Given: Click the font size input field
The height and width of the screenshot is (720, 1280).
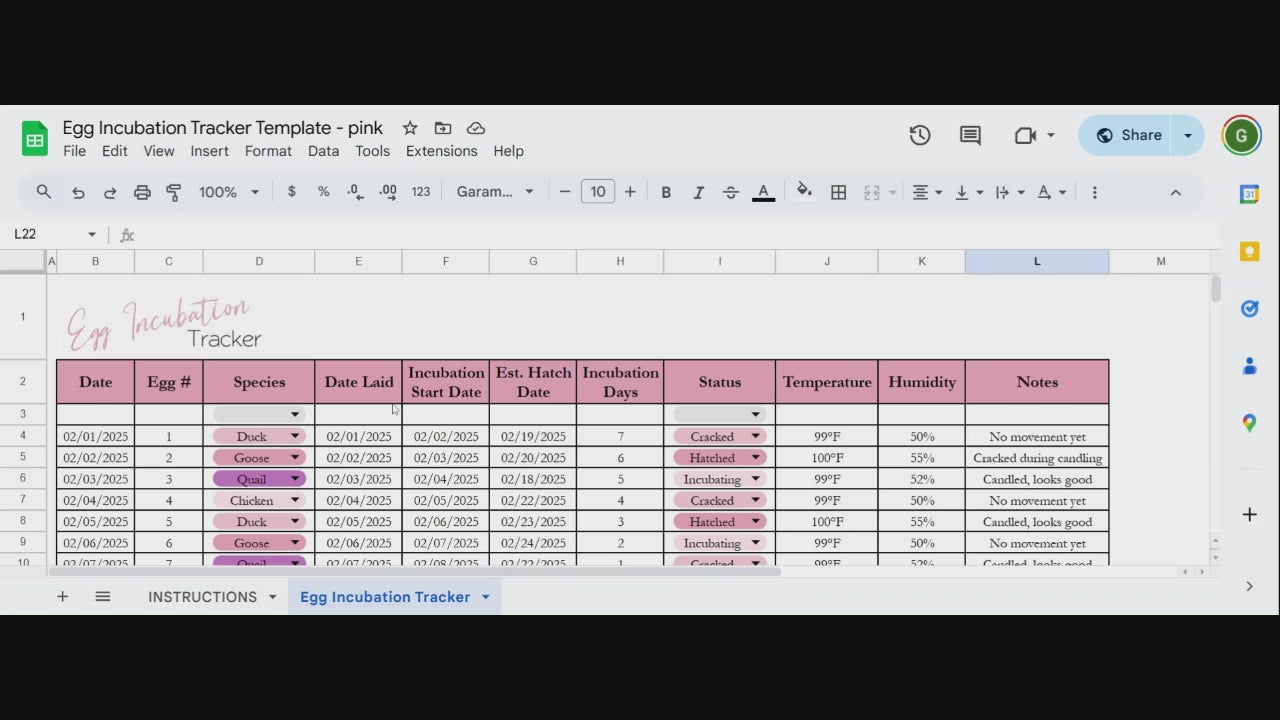Looking at the screenshot, I should click(597, 192).
